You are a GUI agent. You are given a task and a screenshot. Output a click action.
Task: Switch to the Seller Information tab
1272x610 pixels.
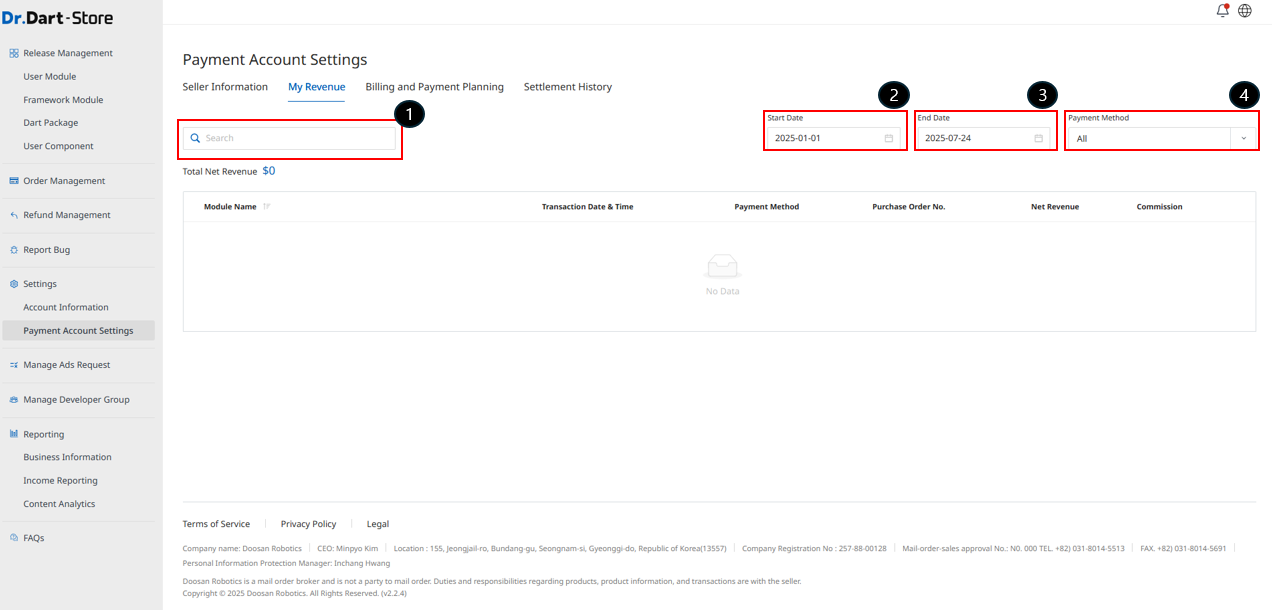pos(225,87)
